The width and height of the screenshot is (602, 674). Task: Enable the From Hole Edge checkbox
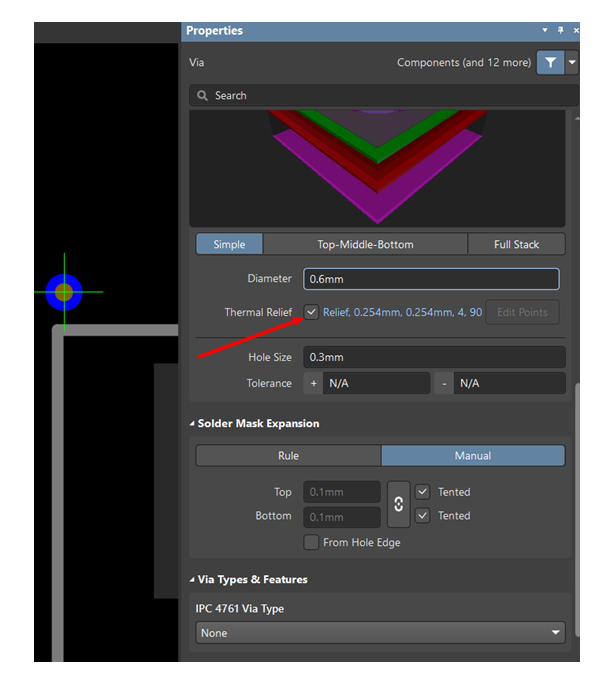(x=312, y=542)
